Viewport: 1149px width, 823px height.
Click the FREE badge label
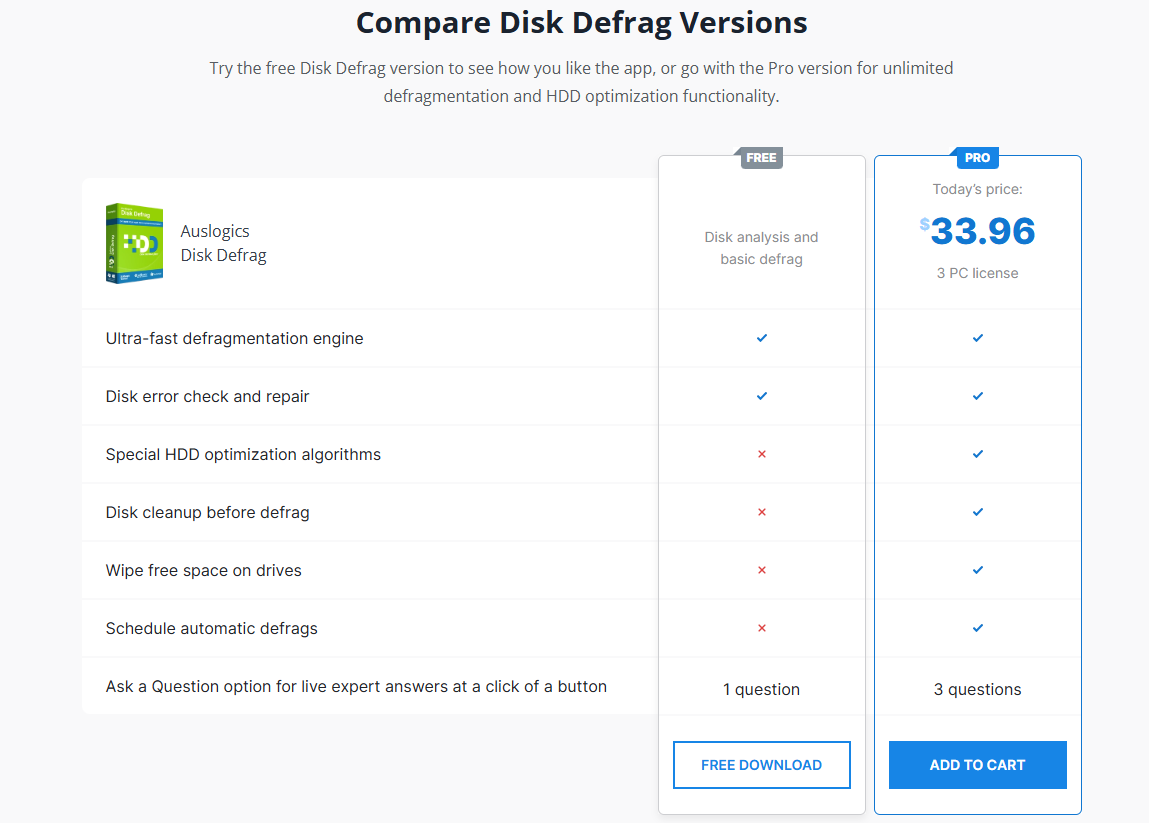pyautogui.click(x=762, y=158)
